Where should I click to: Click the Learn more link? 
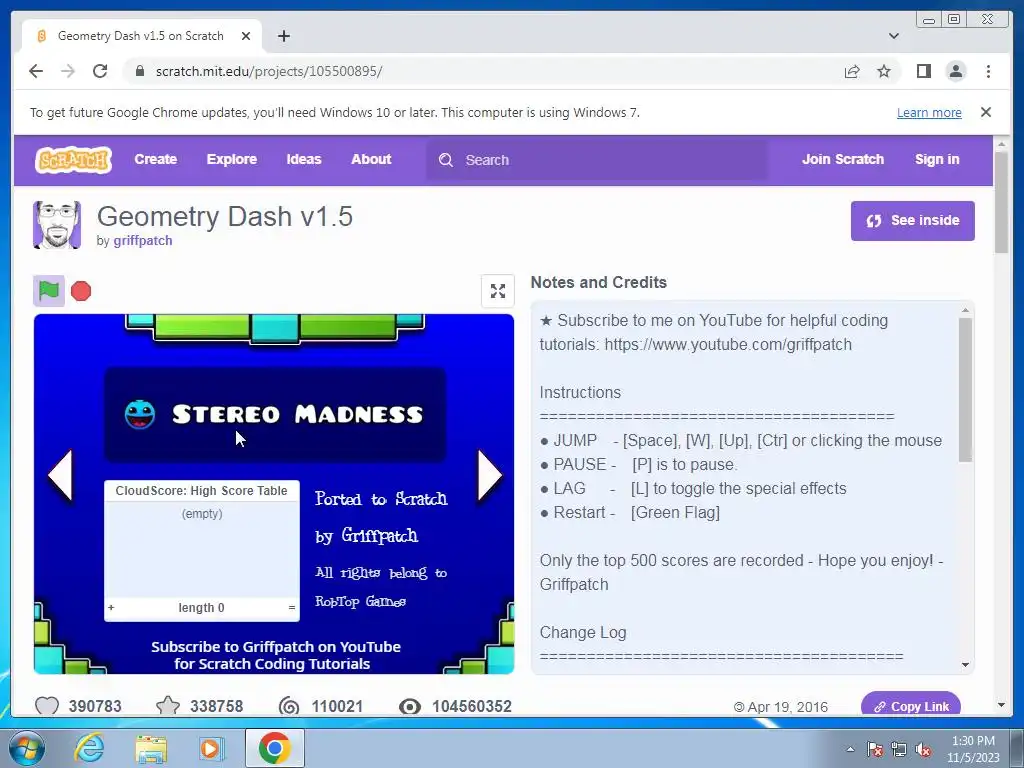929,112
